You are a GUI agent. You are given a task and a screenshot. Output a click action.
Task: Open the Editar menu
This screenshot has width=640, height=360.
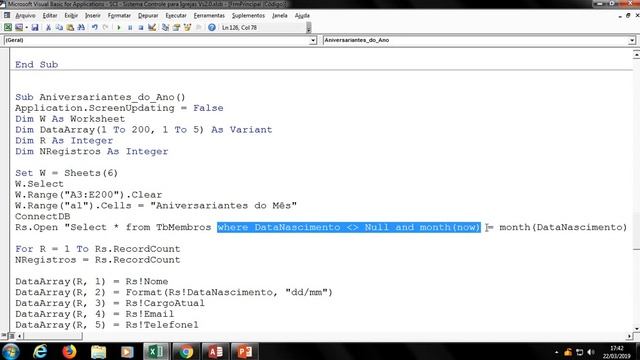(50, 16)
